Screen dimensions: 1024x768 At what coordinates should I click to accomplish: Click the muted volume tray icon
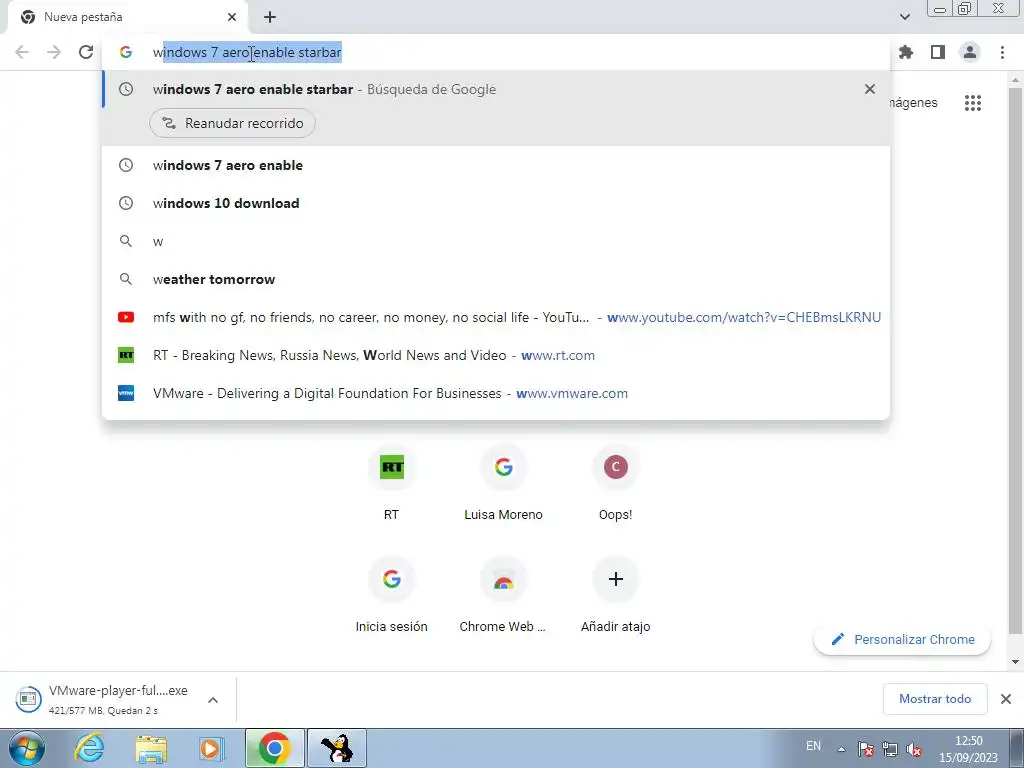tap(914, 749)
